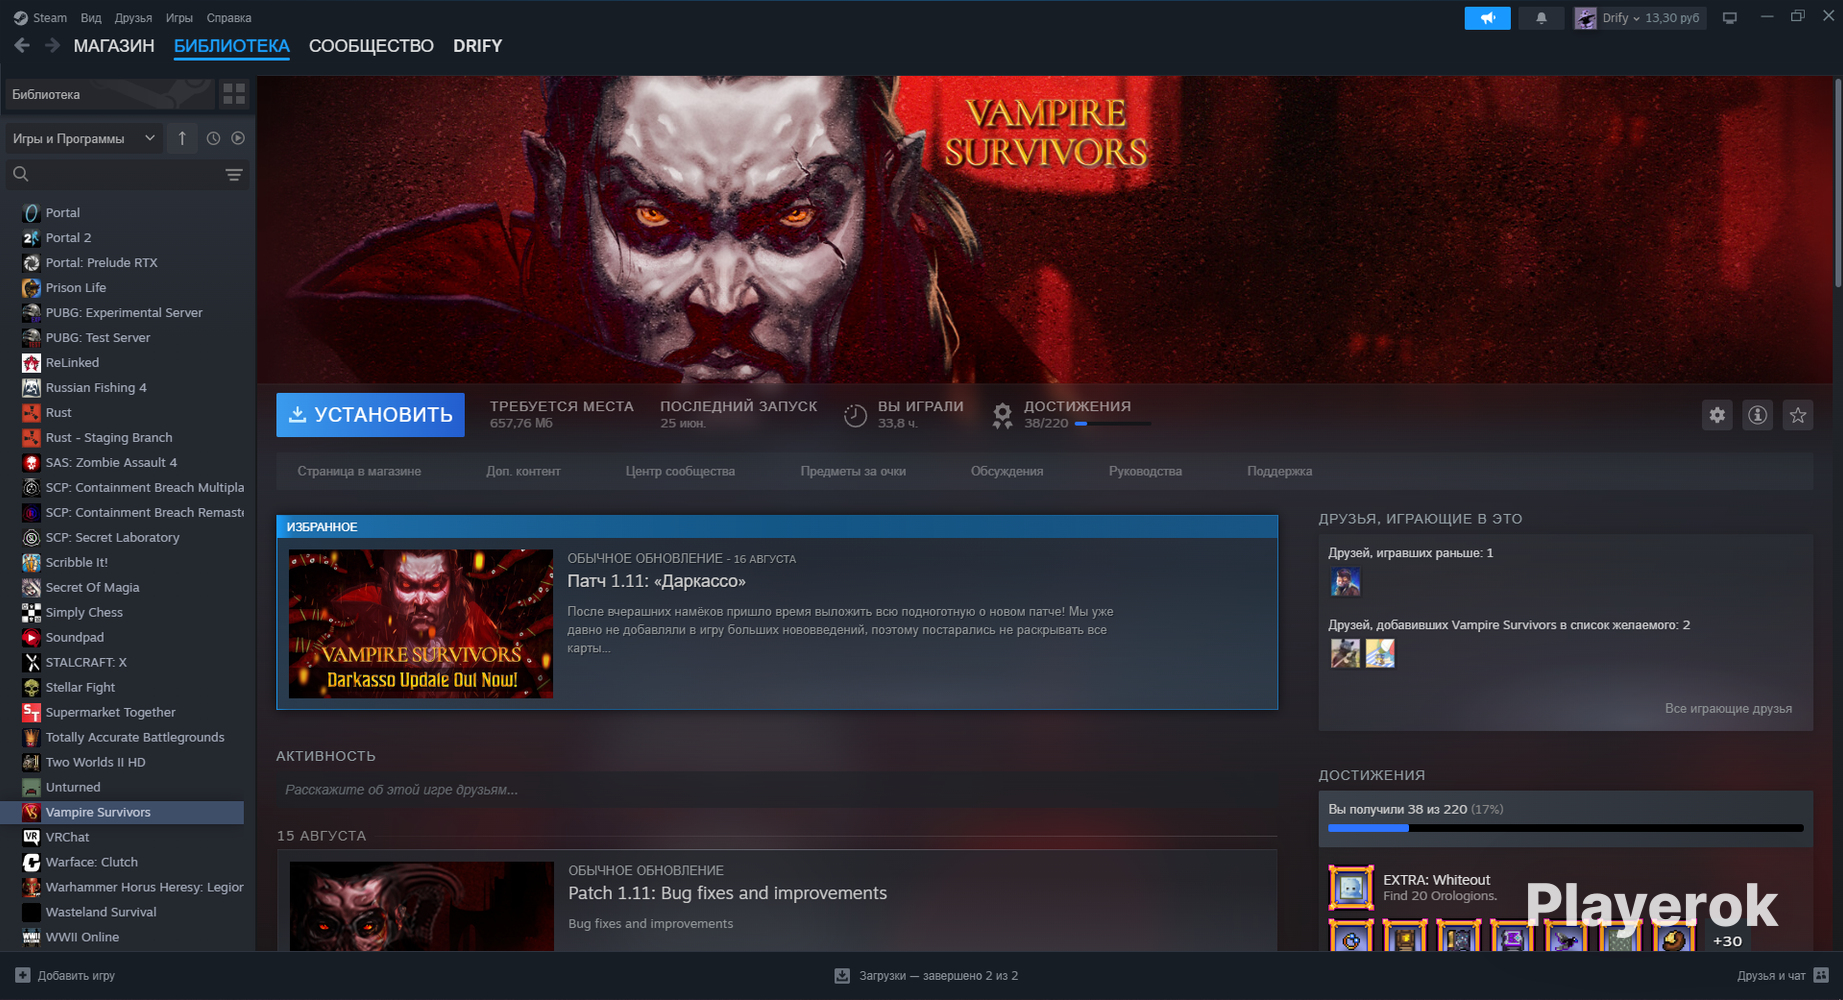This screenshot has height=1000, width=1843.
Task: Open Предметы за очки link
Action: click(x=853, y=471)
